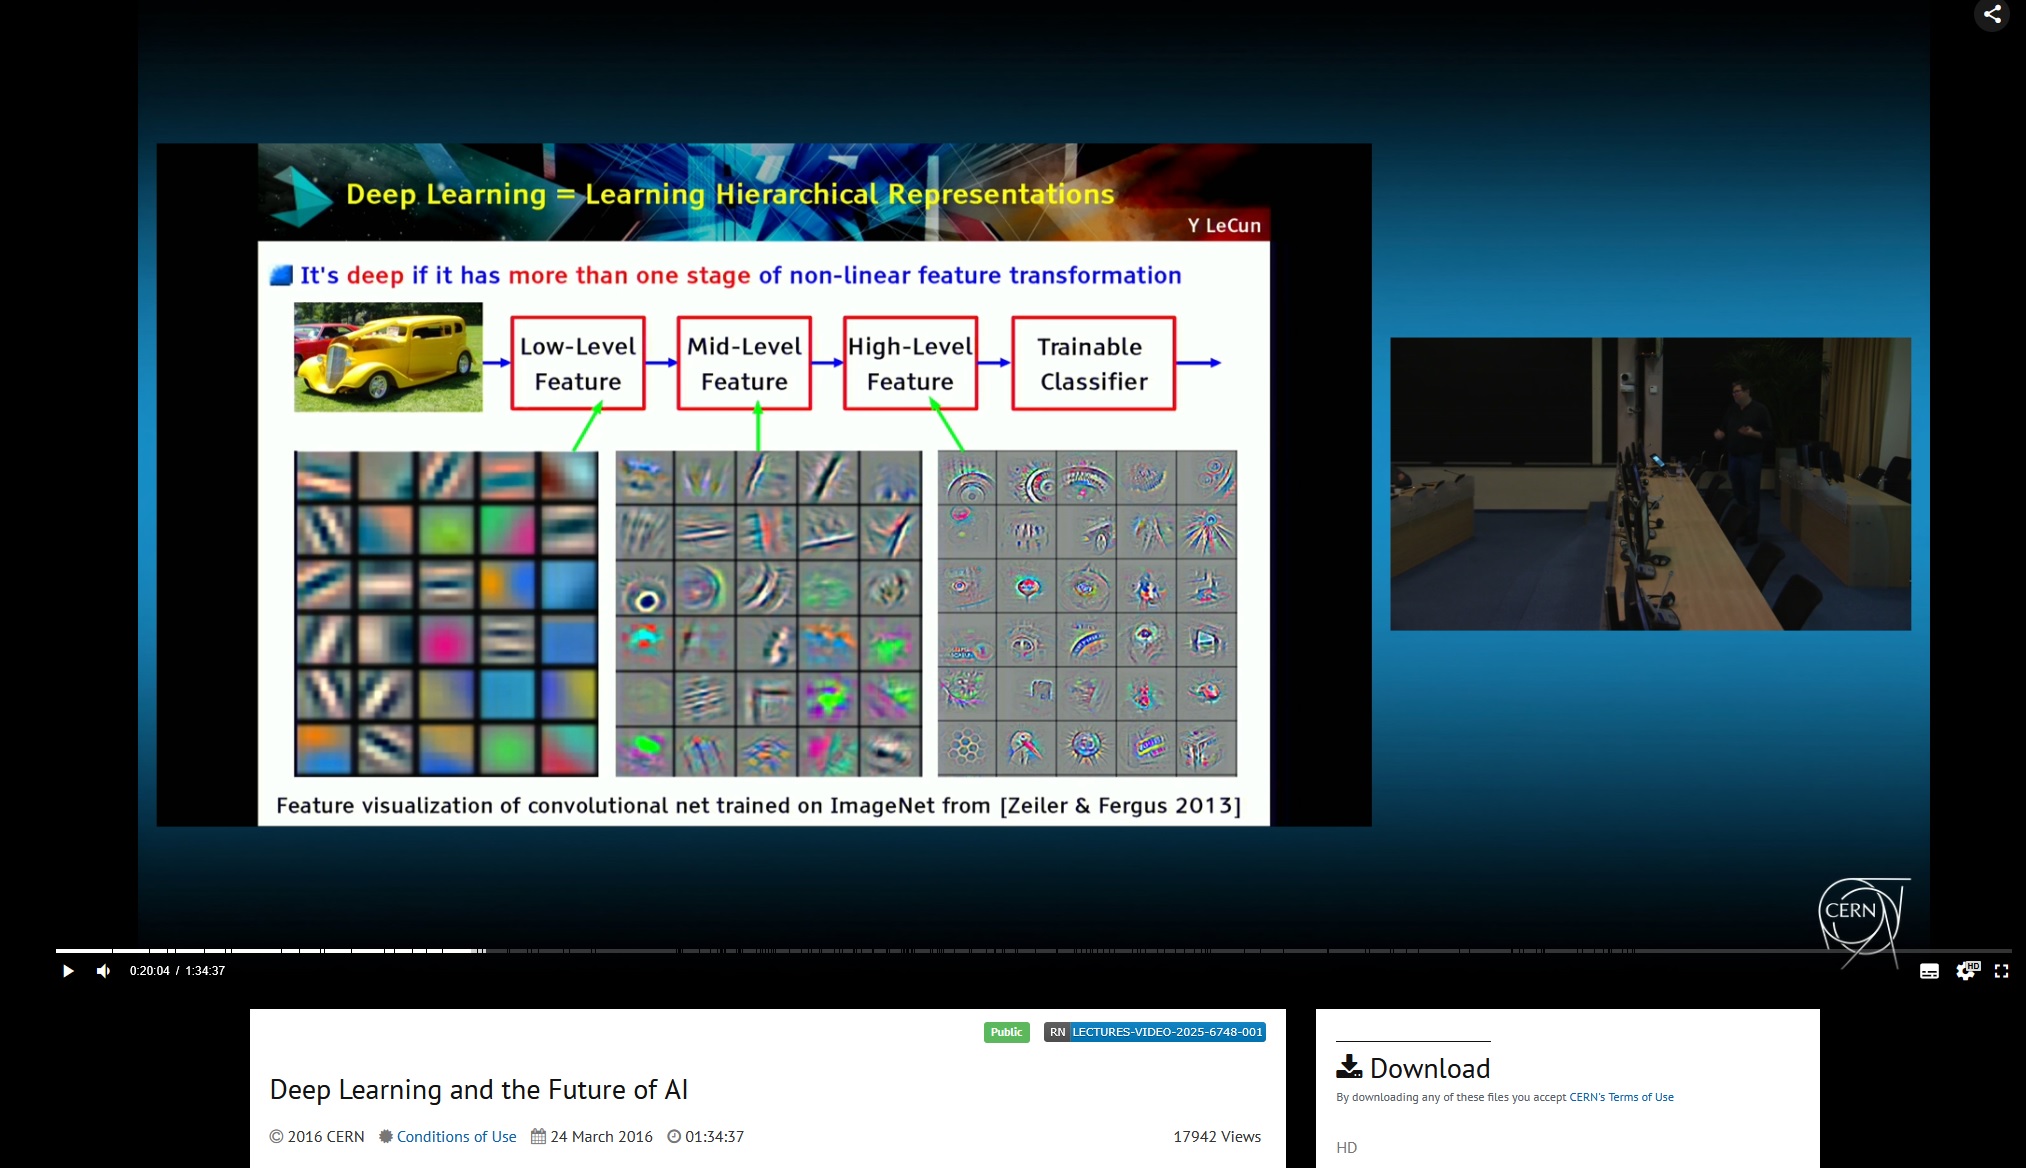This screenshot has height=1168, width=2026.
Task: Click the clock duration icon
Action: pos(674,1137)
